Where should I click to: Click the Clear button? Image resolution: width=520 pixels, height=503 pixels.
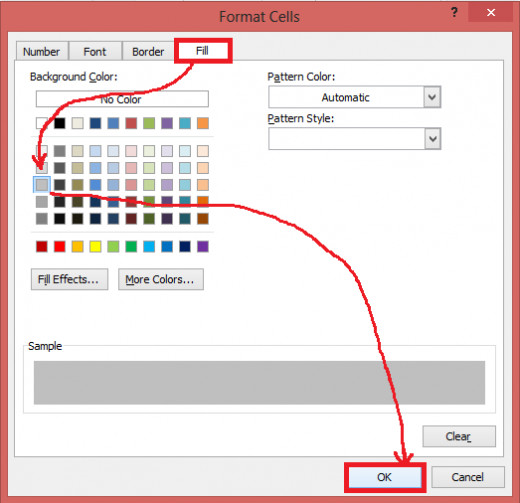[459, 436]
